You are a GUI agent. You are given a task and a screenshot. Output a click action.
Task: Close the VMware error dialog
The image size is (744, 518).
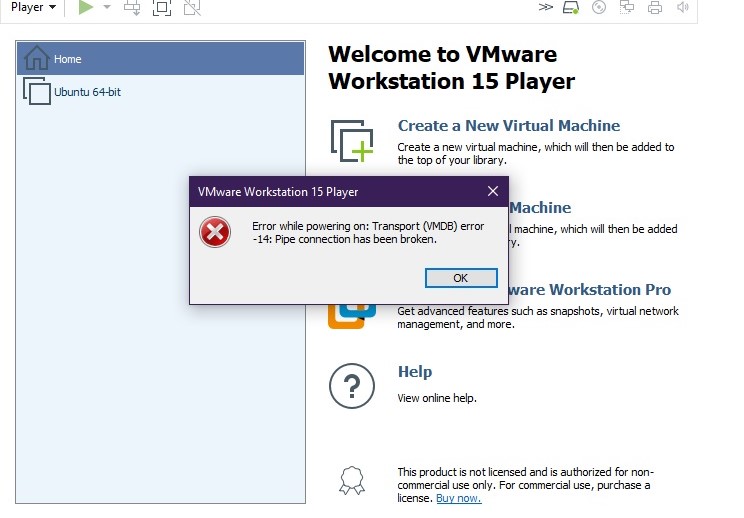(x=493, y=191)
